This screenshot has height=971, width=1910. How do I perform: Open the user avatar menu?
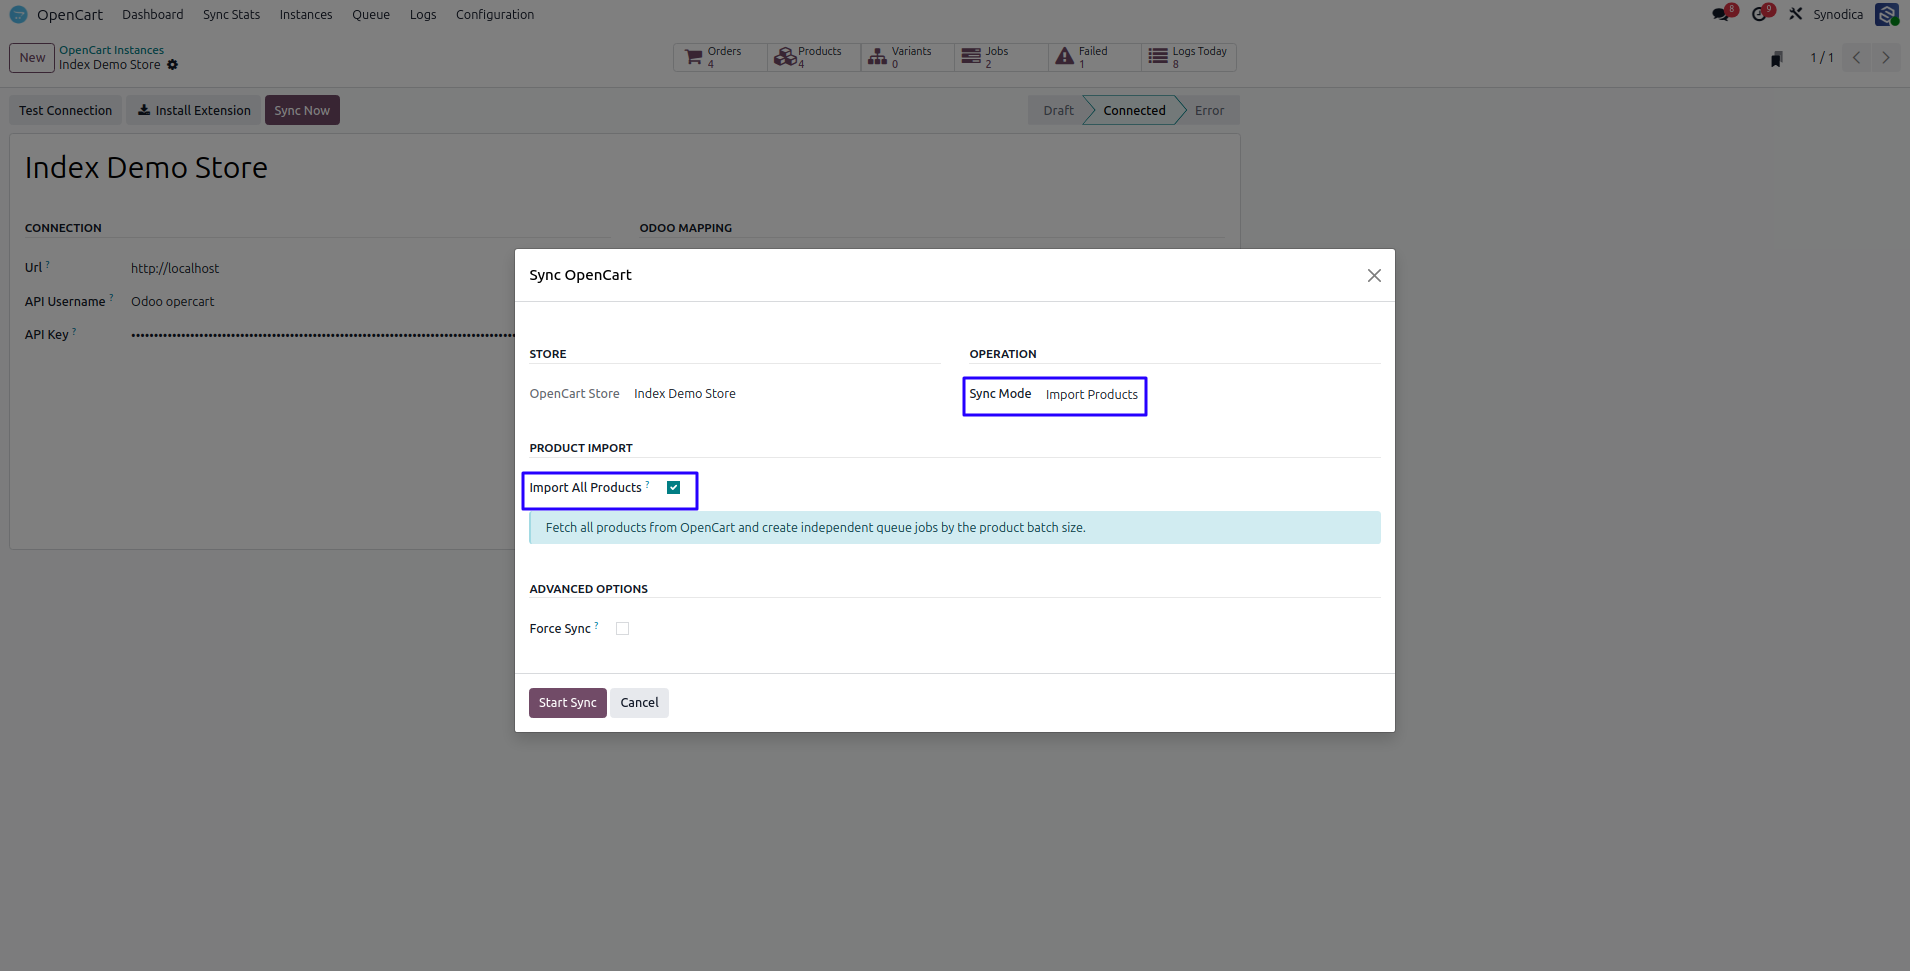tap(1886, 14)
